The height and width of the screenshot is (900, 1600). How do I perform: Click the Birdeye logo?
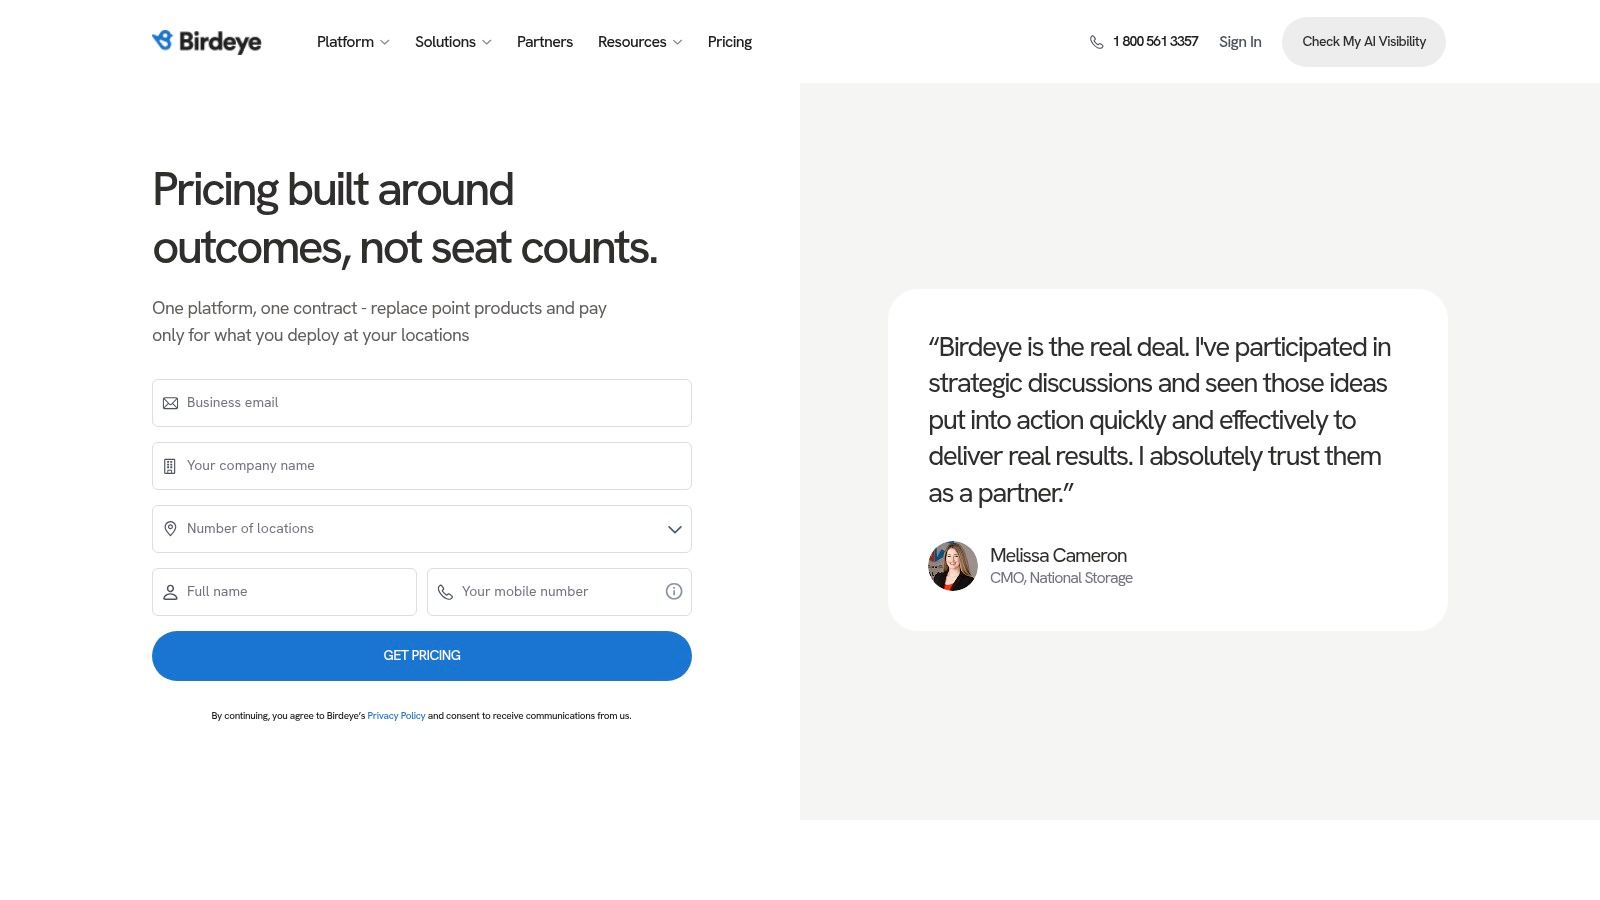click(207, 41)
